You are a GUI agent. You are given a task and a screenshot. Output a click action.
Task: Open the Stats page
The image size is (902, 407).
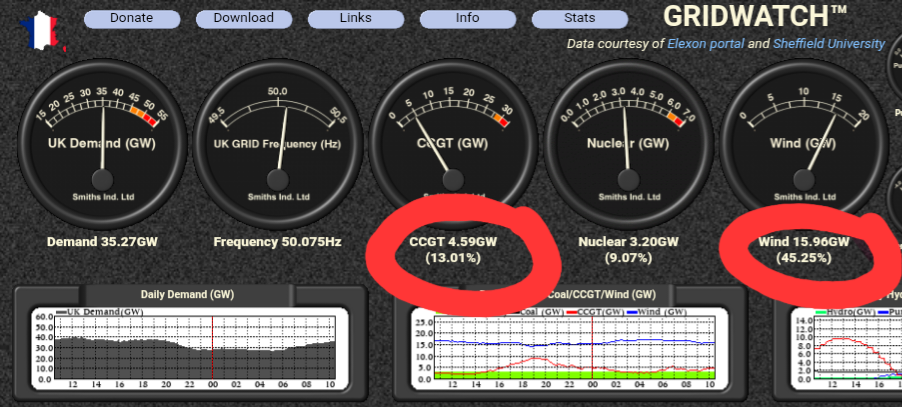(579, 18)
